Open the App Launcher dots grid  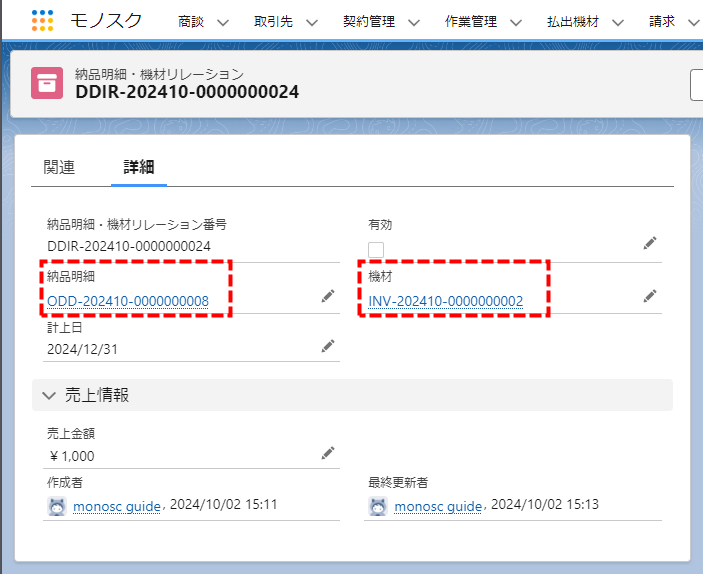coord(42,21)
